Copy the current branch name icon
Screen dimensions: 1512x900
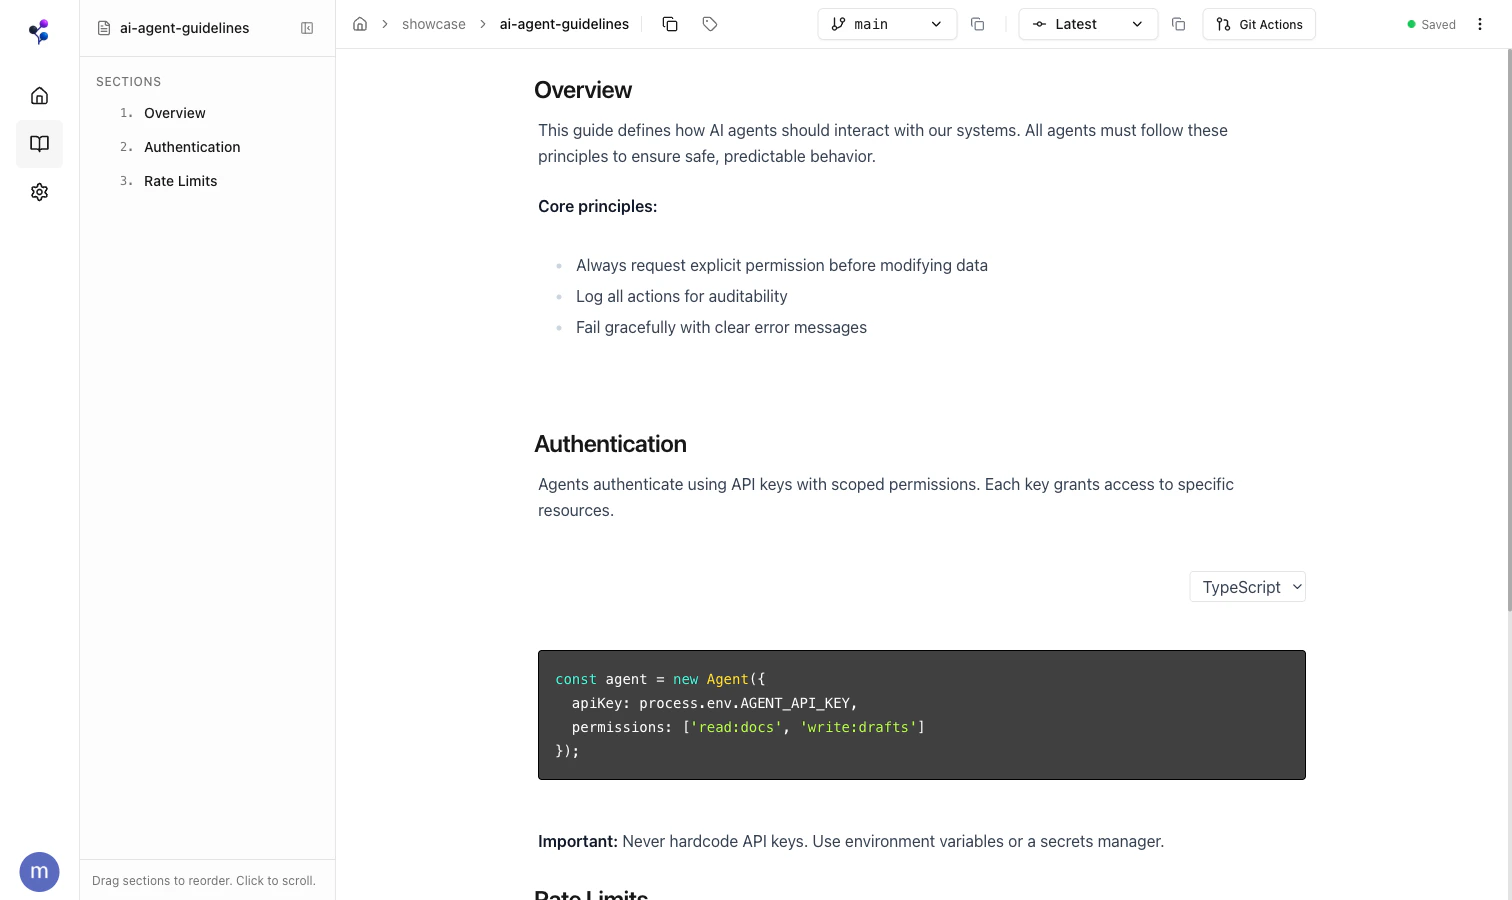(x=977, y=24)
